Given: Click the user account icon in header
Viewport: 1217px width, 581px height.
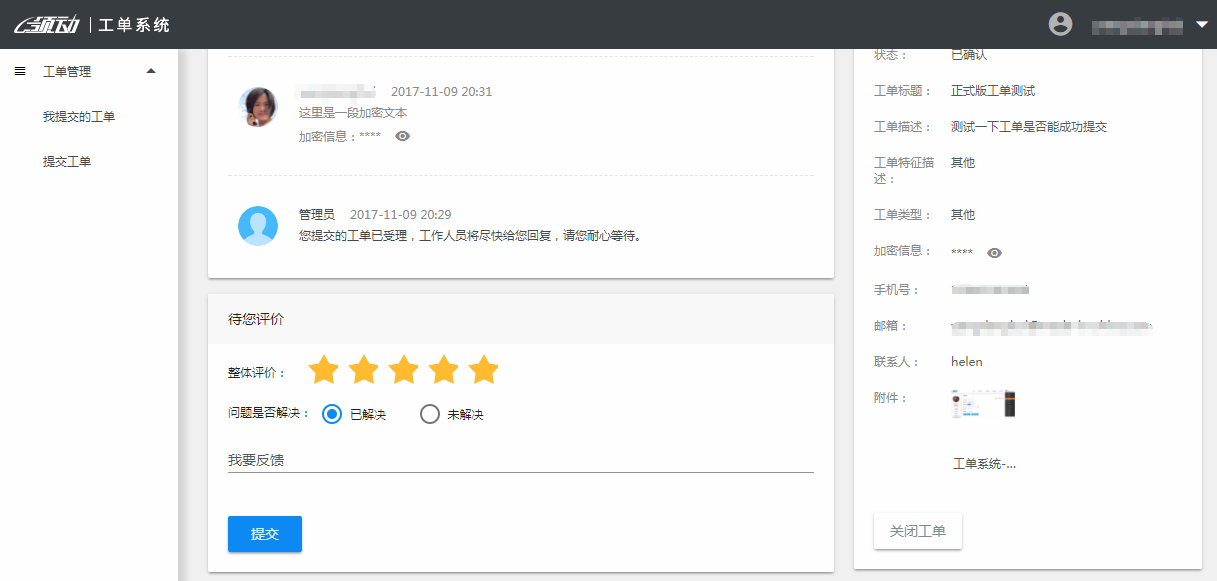Looking at the screenshot, I should point(1060,24).
